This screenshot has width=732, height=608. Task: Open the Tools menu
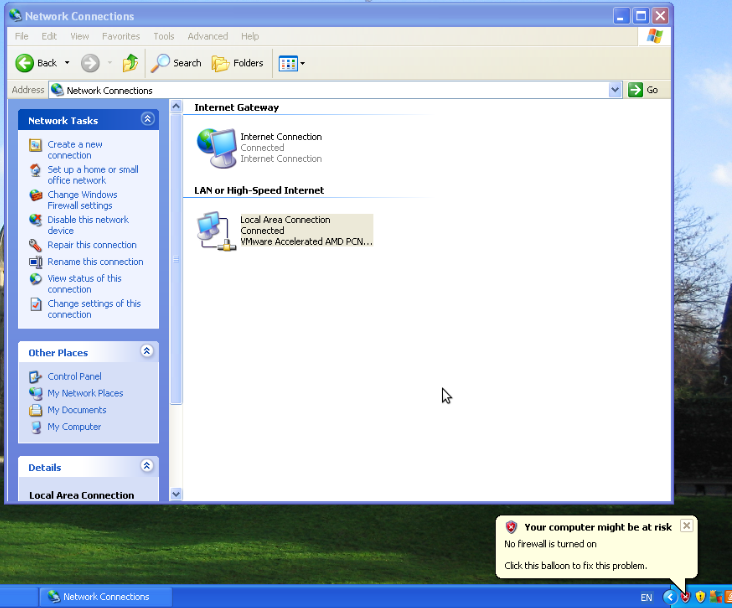point(163,36)
